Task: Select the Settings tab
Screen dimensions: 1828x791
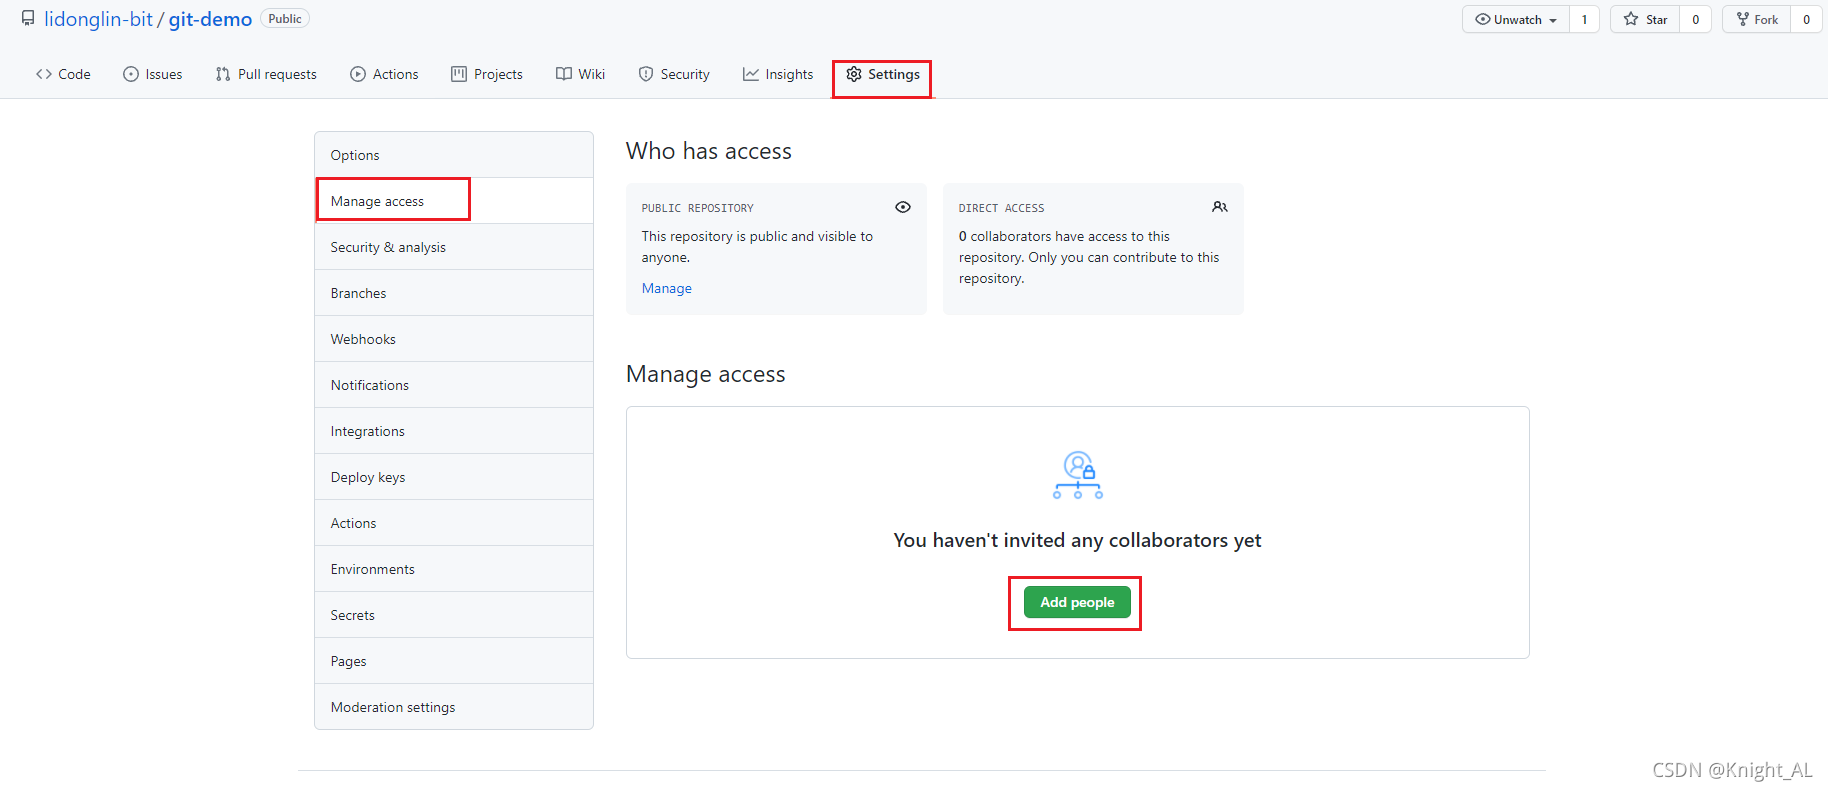Action: [883, 74]
